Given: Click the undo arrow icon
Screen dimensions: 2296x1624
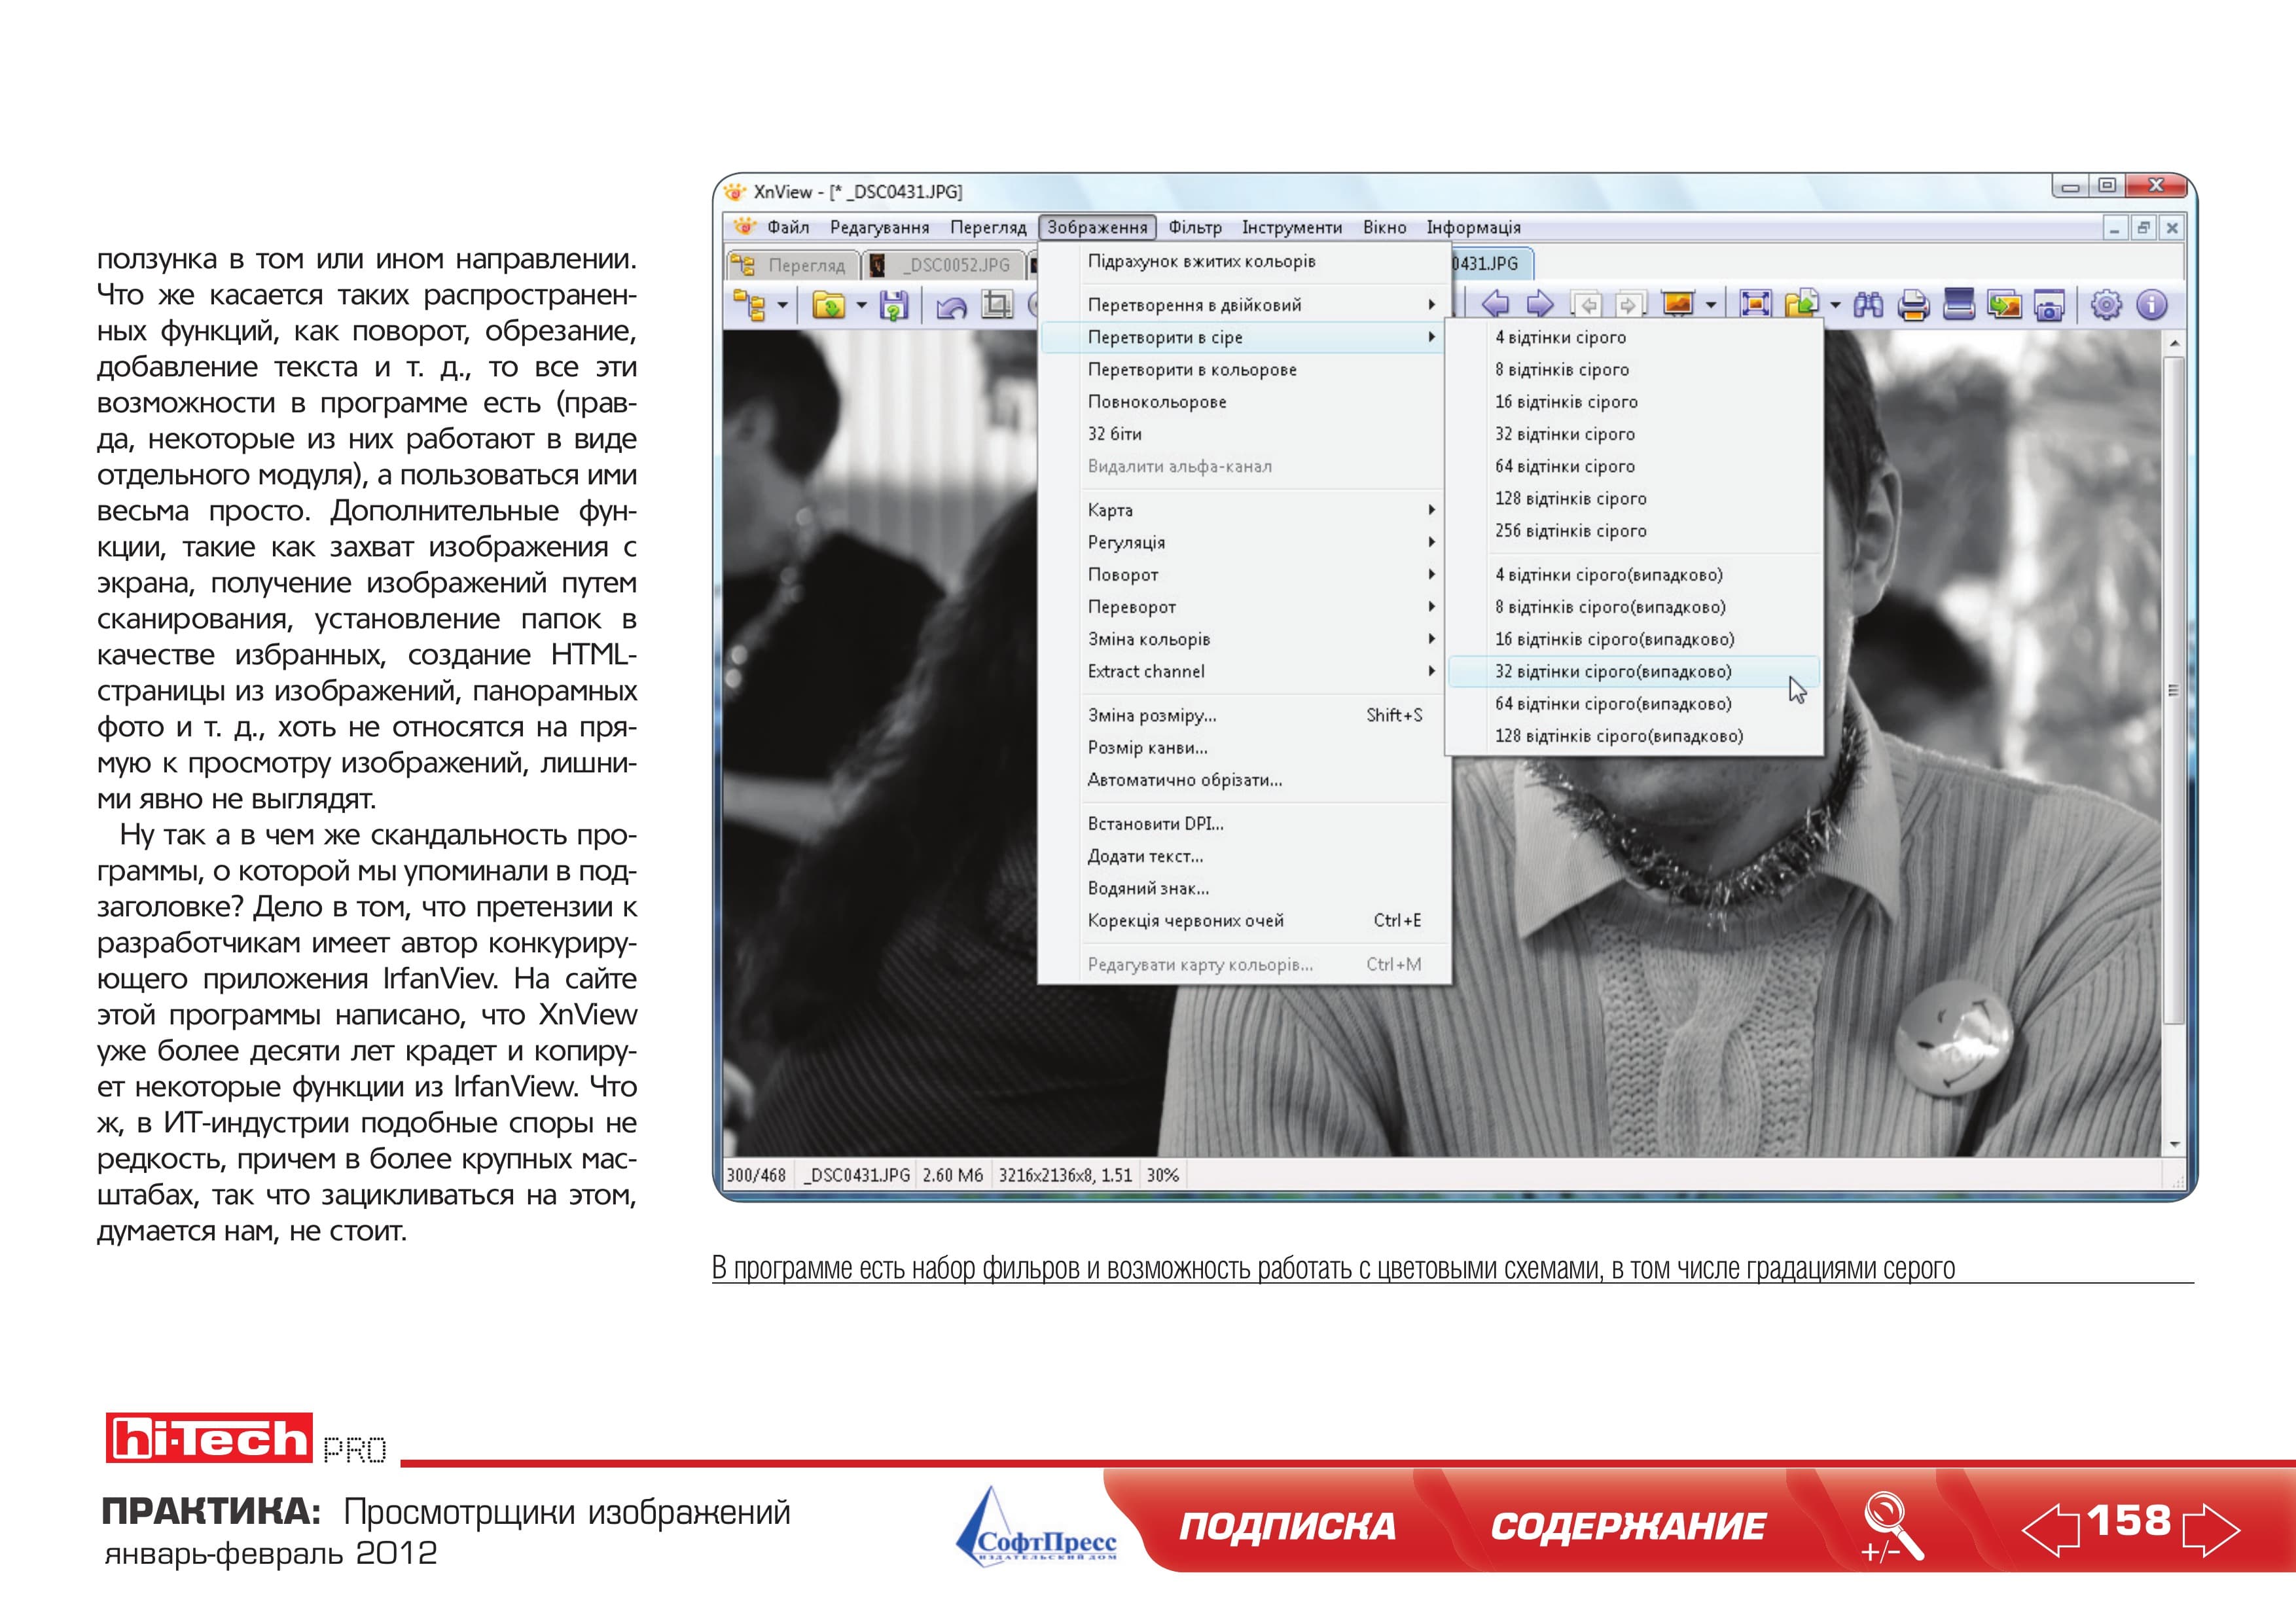Looking at the screenshot, I should coord(951,306).
